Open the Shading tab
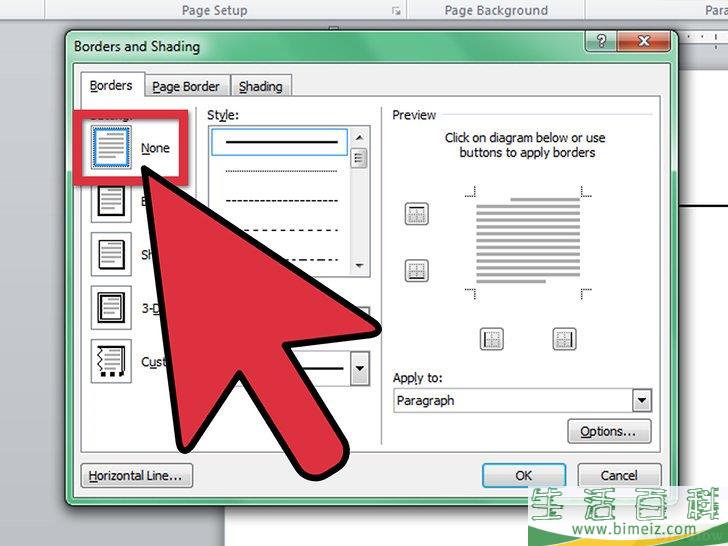 point(260,86)
